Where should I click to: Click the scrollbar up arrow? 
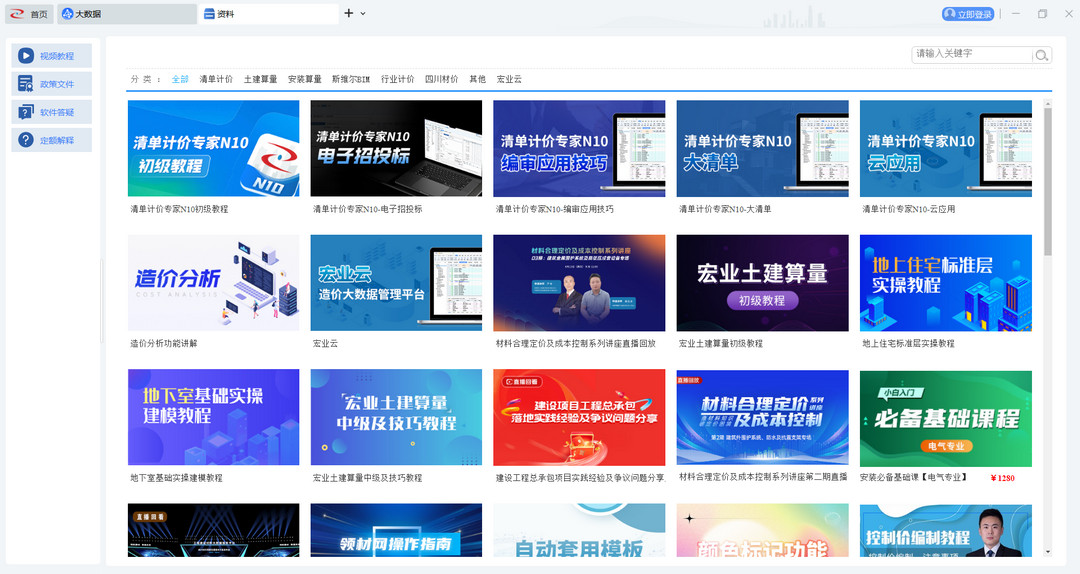[x=1048, y=104]
